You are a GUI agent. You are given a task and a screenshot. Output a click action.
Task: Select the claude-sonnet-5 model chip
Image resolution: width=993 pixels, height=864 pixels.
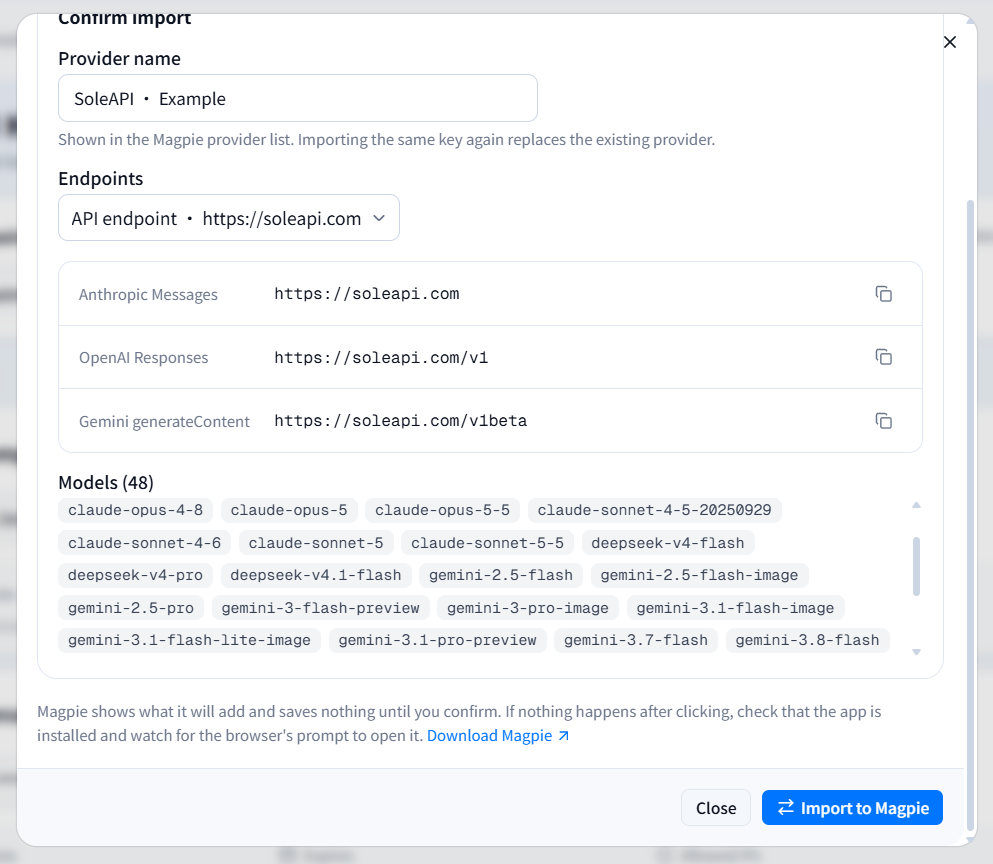click(315, 543)
